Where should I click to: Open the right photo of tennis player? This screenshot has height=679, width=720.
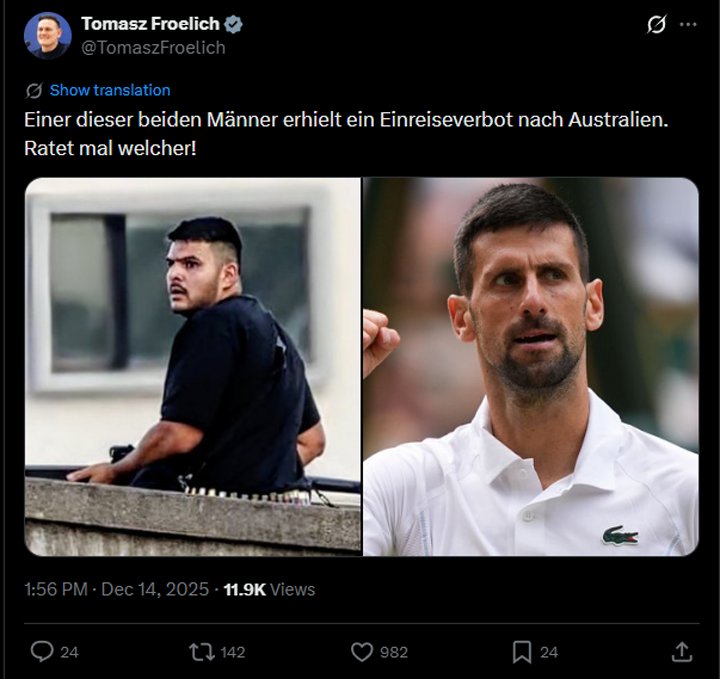(531, 367)
